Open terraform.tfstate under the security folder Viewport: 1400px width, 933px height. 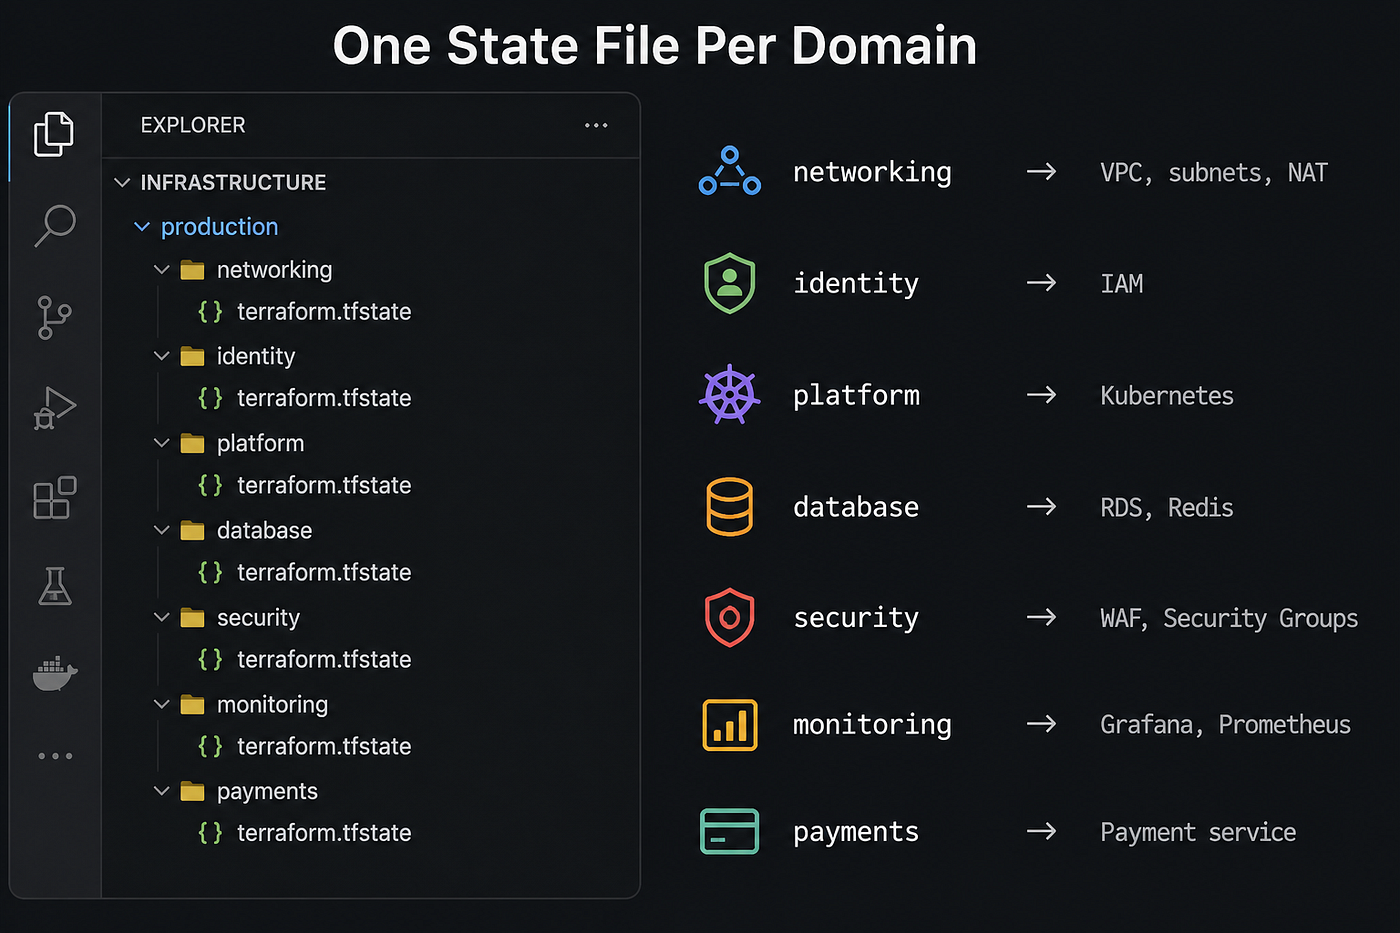click(x=324, y=659)
